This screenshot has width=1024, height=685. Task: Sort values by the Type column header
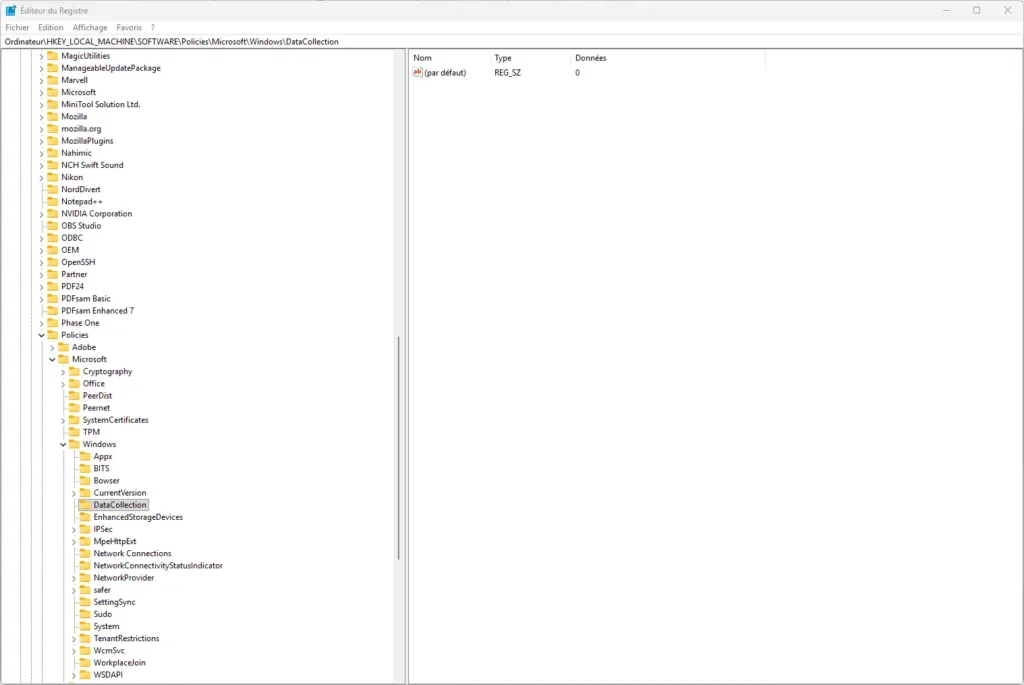click(505, 57)
